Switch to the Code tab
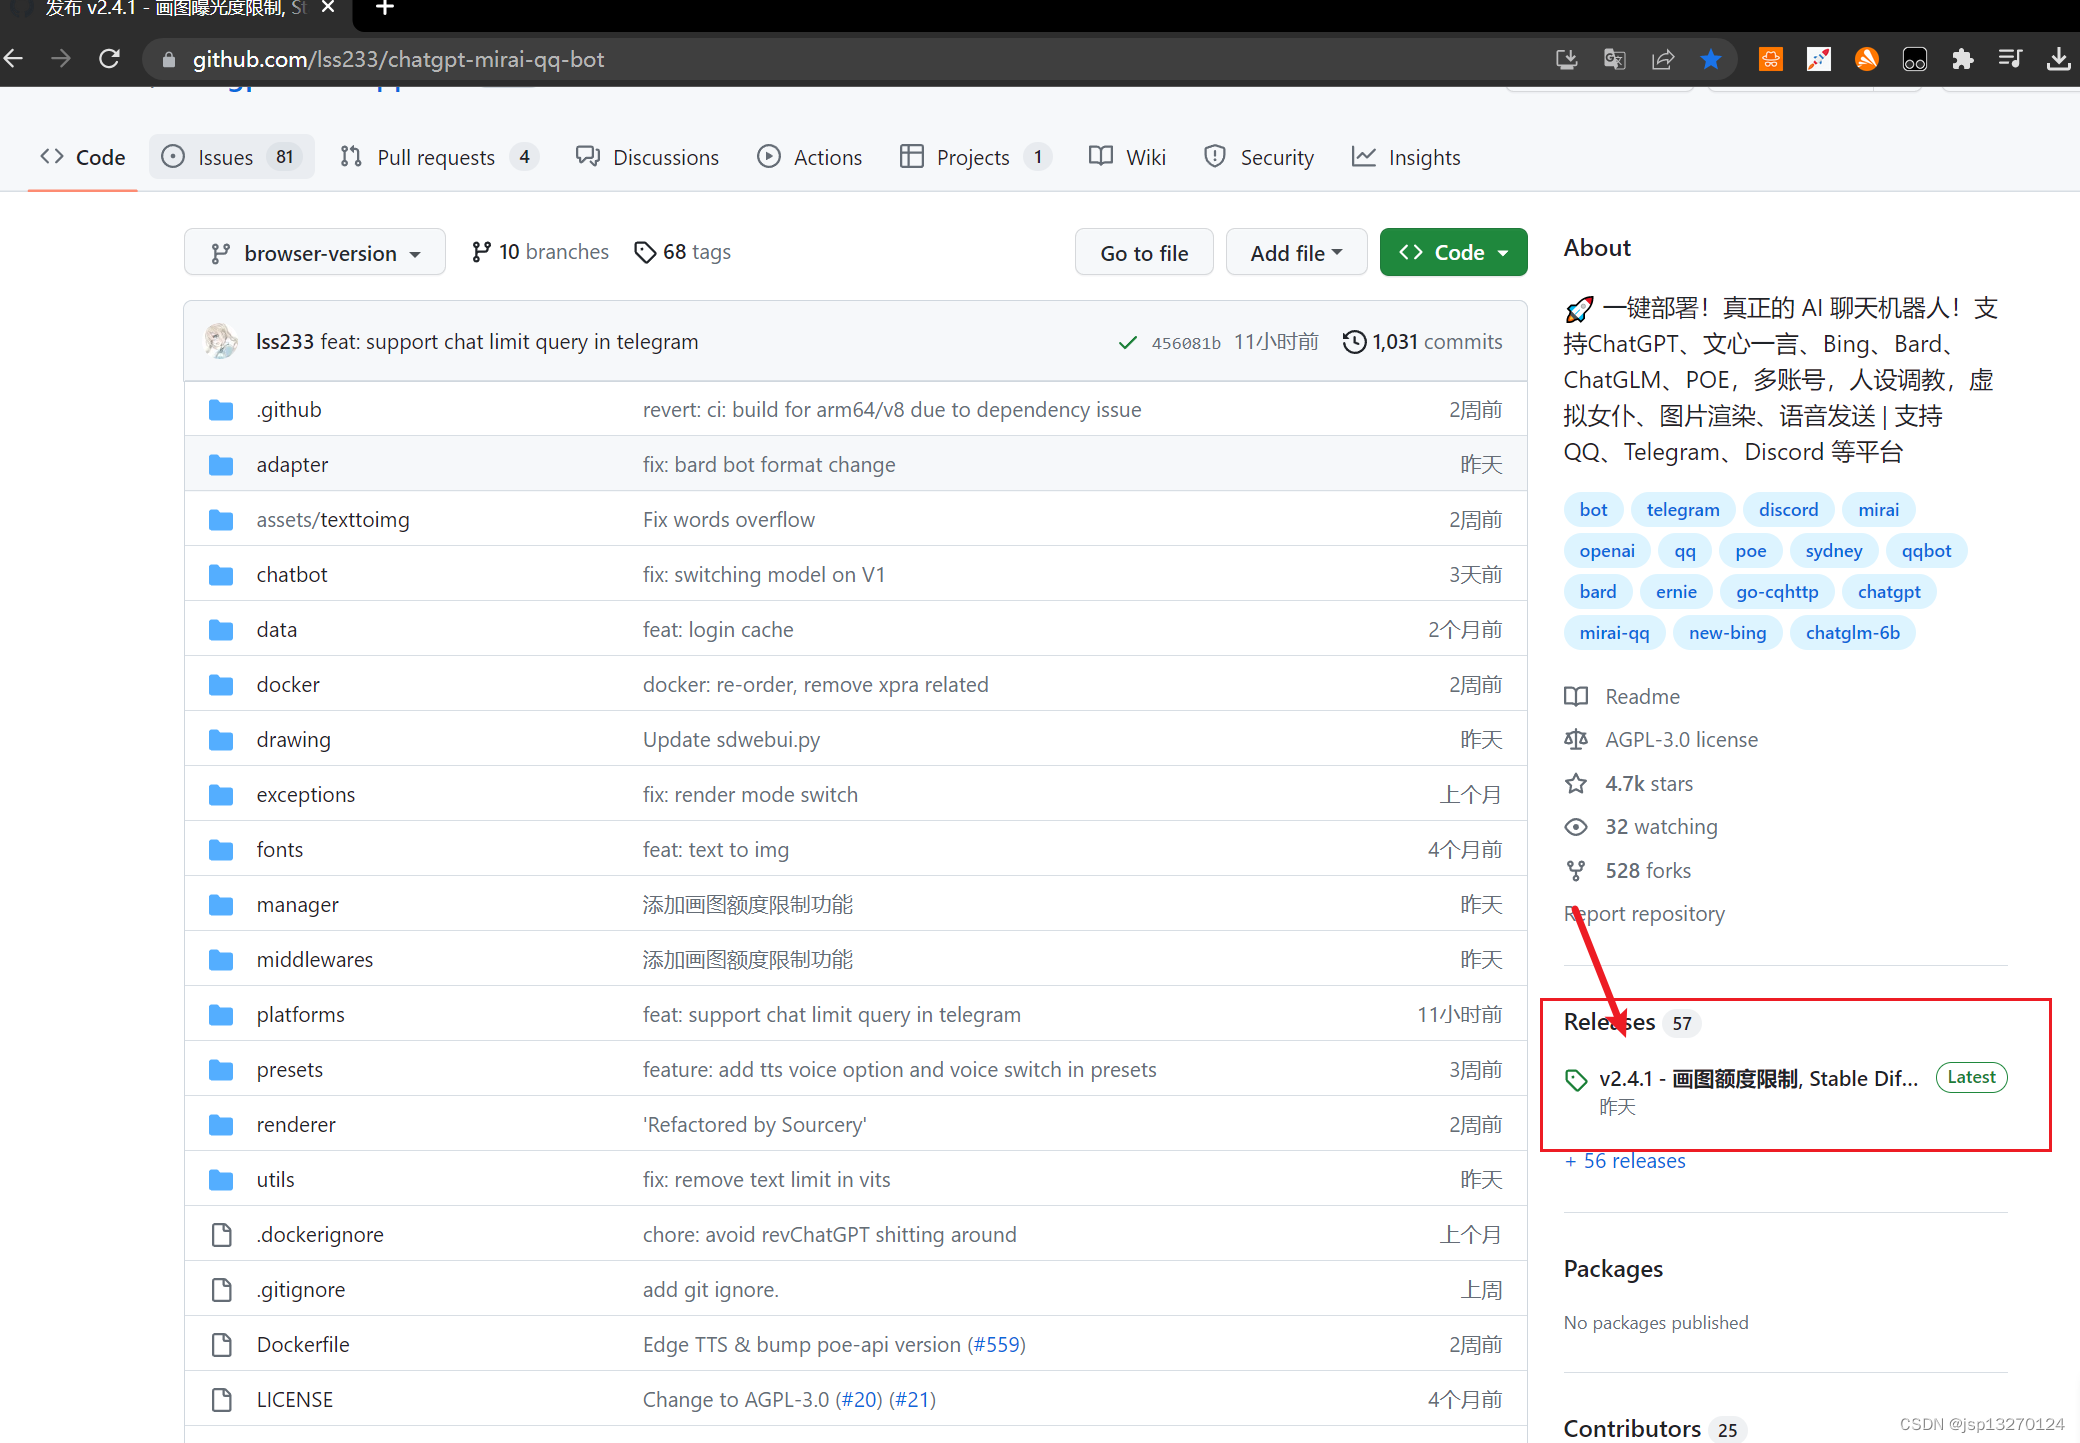The height and width of the screenshot is (1443, 2080). click(x=83, y=157)
